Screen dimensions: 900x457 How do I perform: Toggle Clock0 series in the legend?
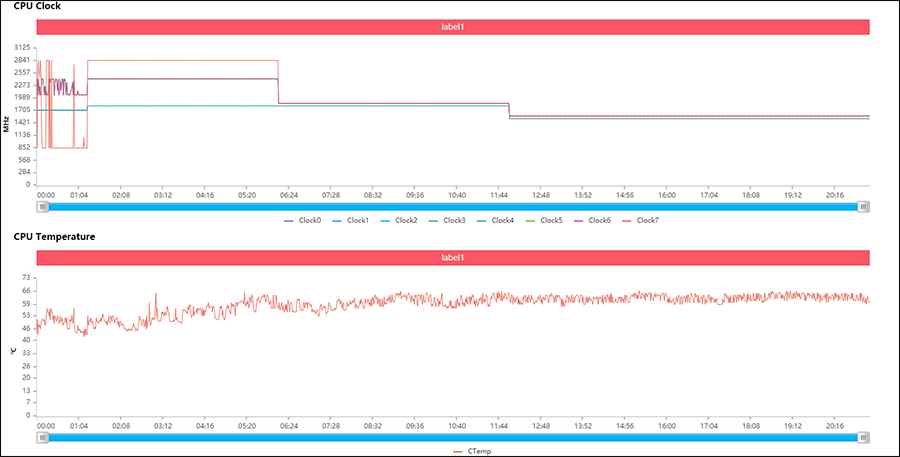[x=303, y=220]
